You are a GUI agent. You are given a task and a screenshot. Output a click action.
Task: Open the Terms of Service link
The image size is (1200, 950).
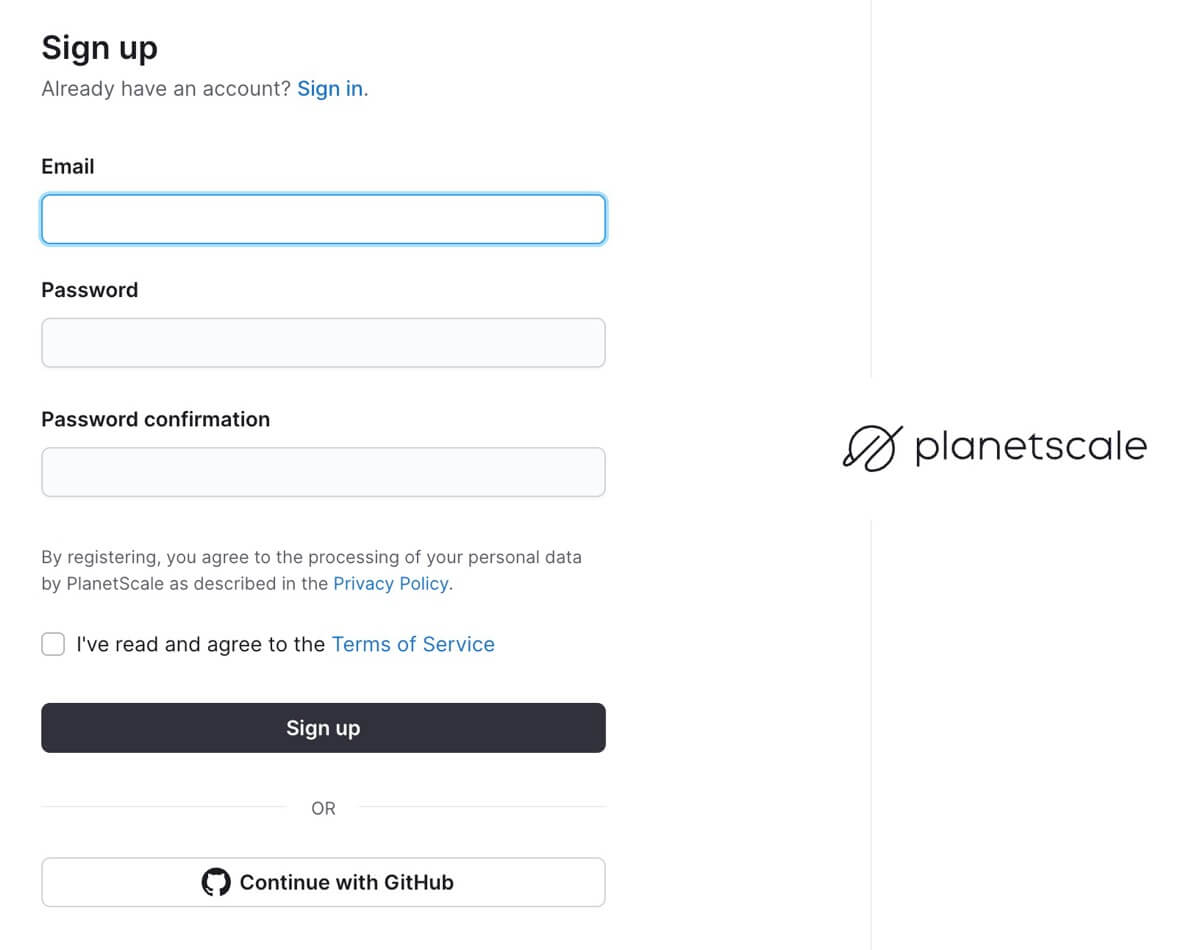413,644
